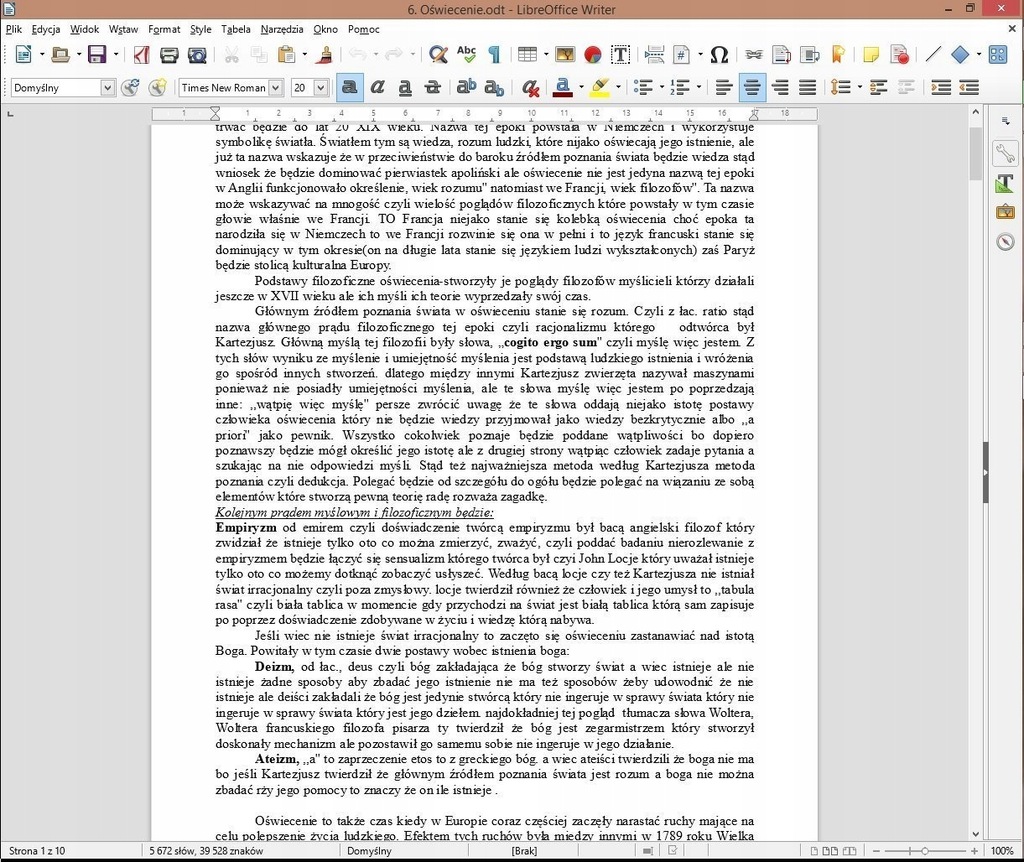Show Draw Functions toolbar
Screen dimensions: 1024x862
tap(997, 54)
